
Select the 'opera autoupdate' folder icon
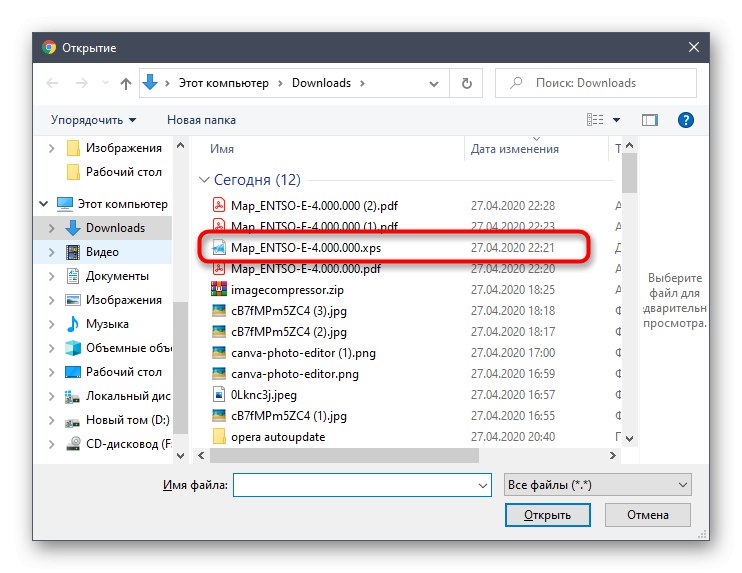[219, 436]
